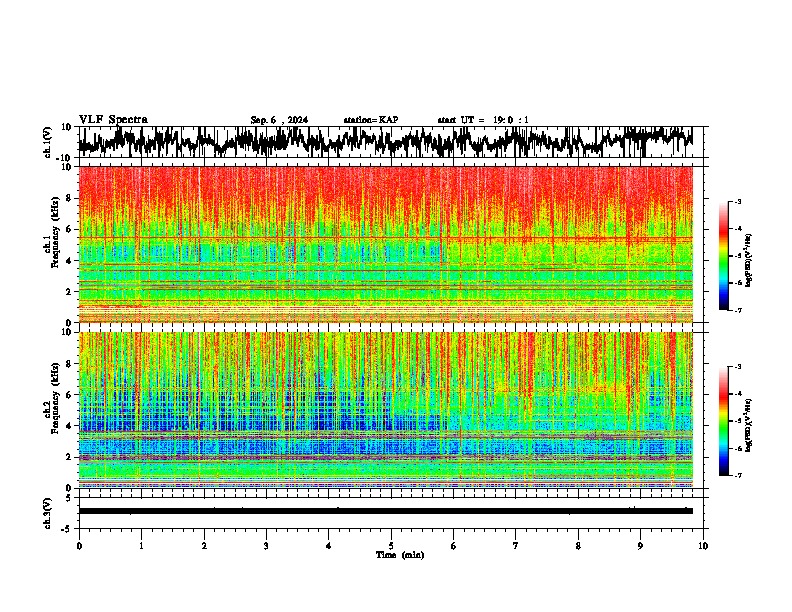
Task: Click time axis tick label "8"
Action: point(578,546)
